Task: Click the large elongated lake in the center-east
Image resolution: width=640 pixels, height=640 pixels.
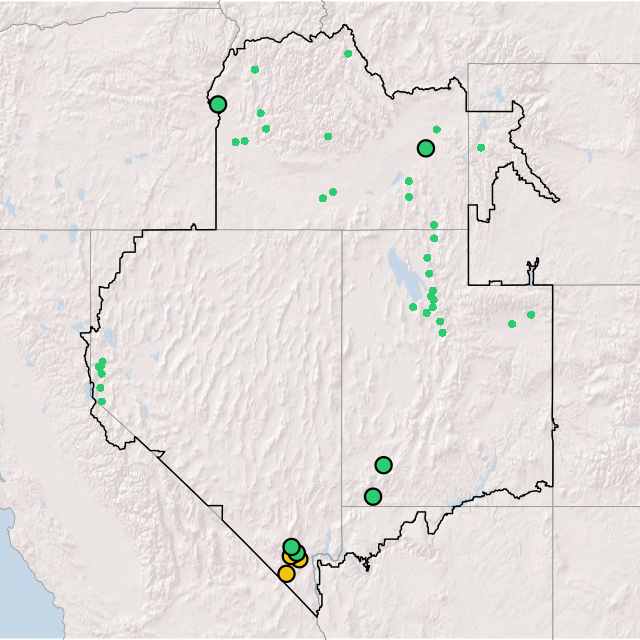Action: click(398, 268)
